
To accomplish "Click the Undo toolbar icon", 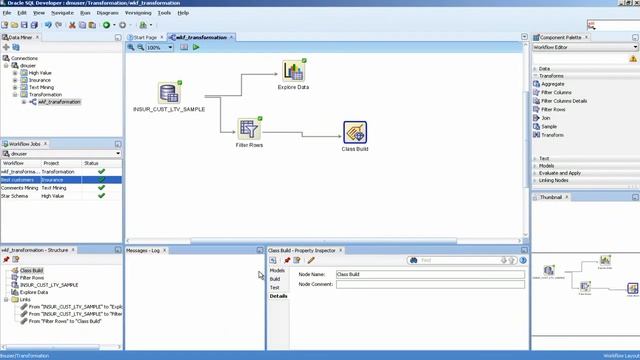I will (x=48, y=25).
